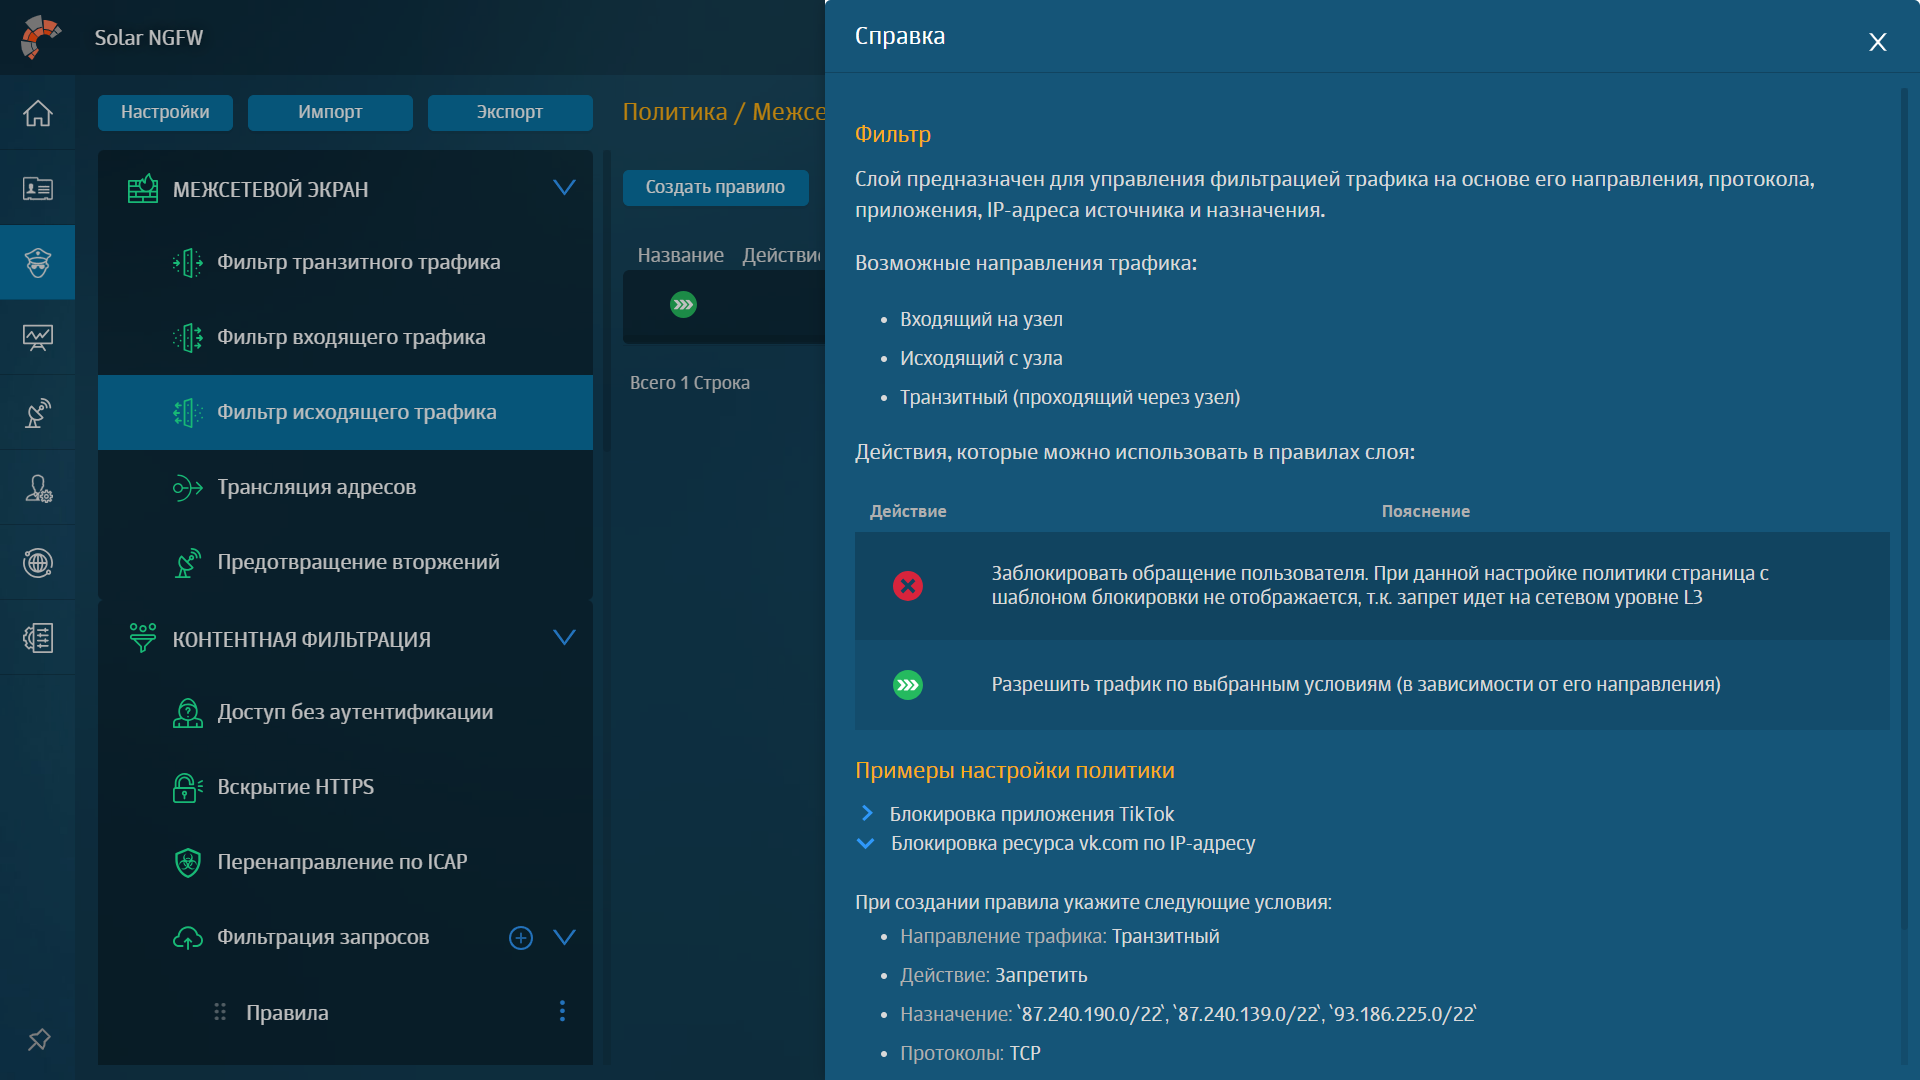Select the policy officer sidebar icon
The image size is (1920, 1080).
(x=38, y=263)
